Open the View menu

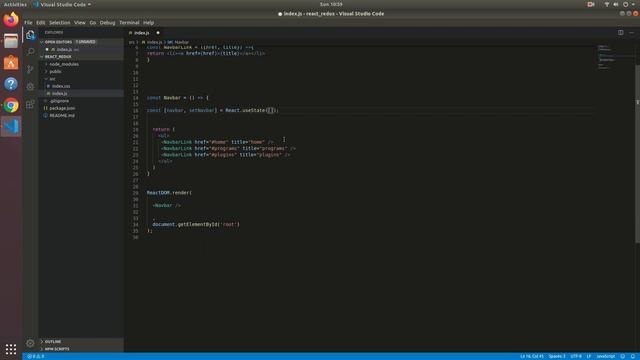pyautogui.click(x=80, y=22)
